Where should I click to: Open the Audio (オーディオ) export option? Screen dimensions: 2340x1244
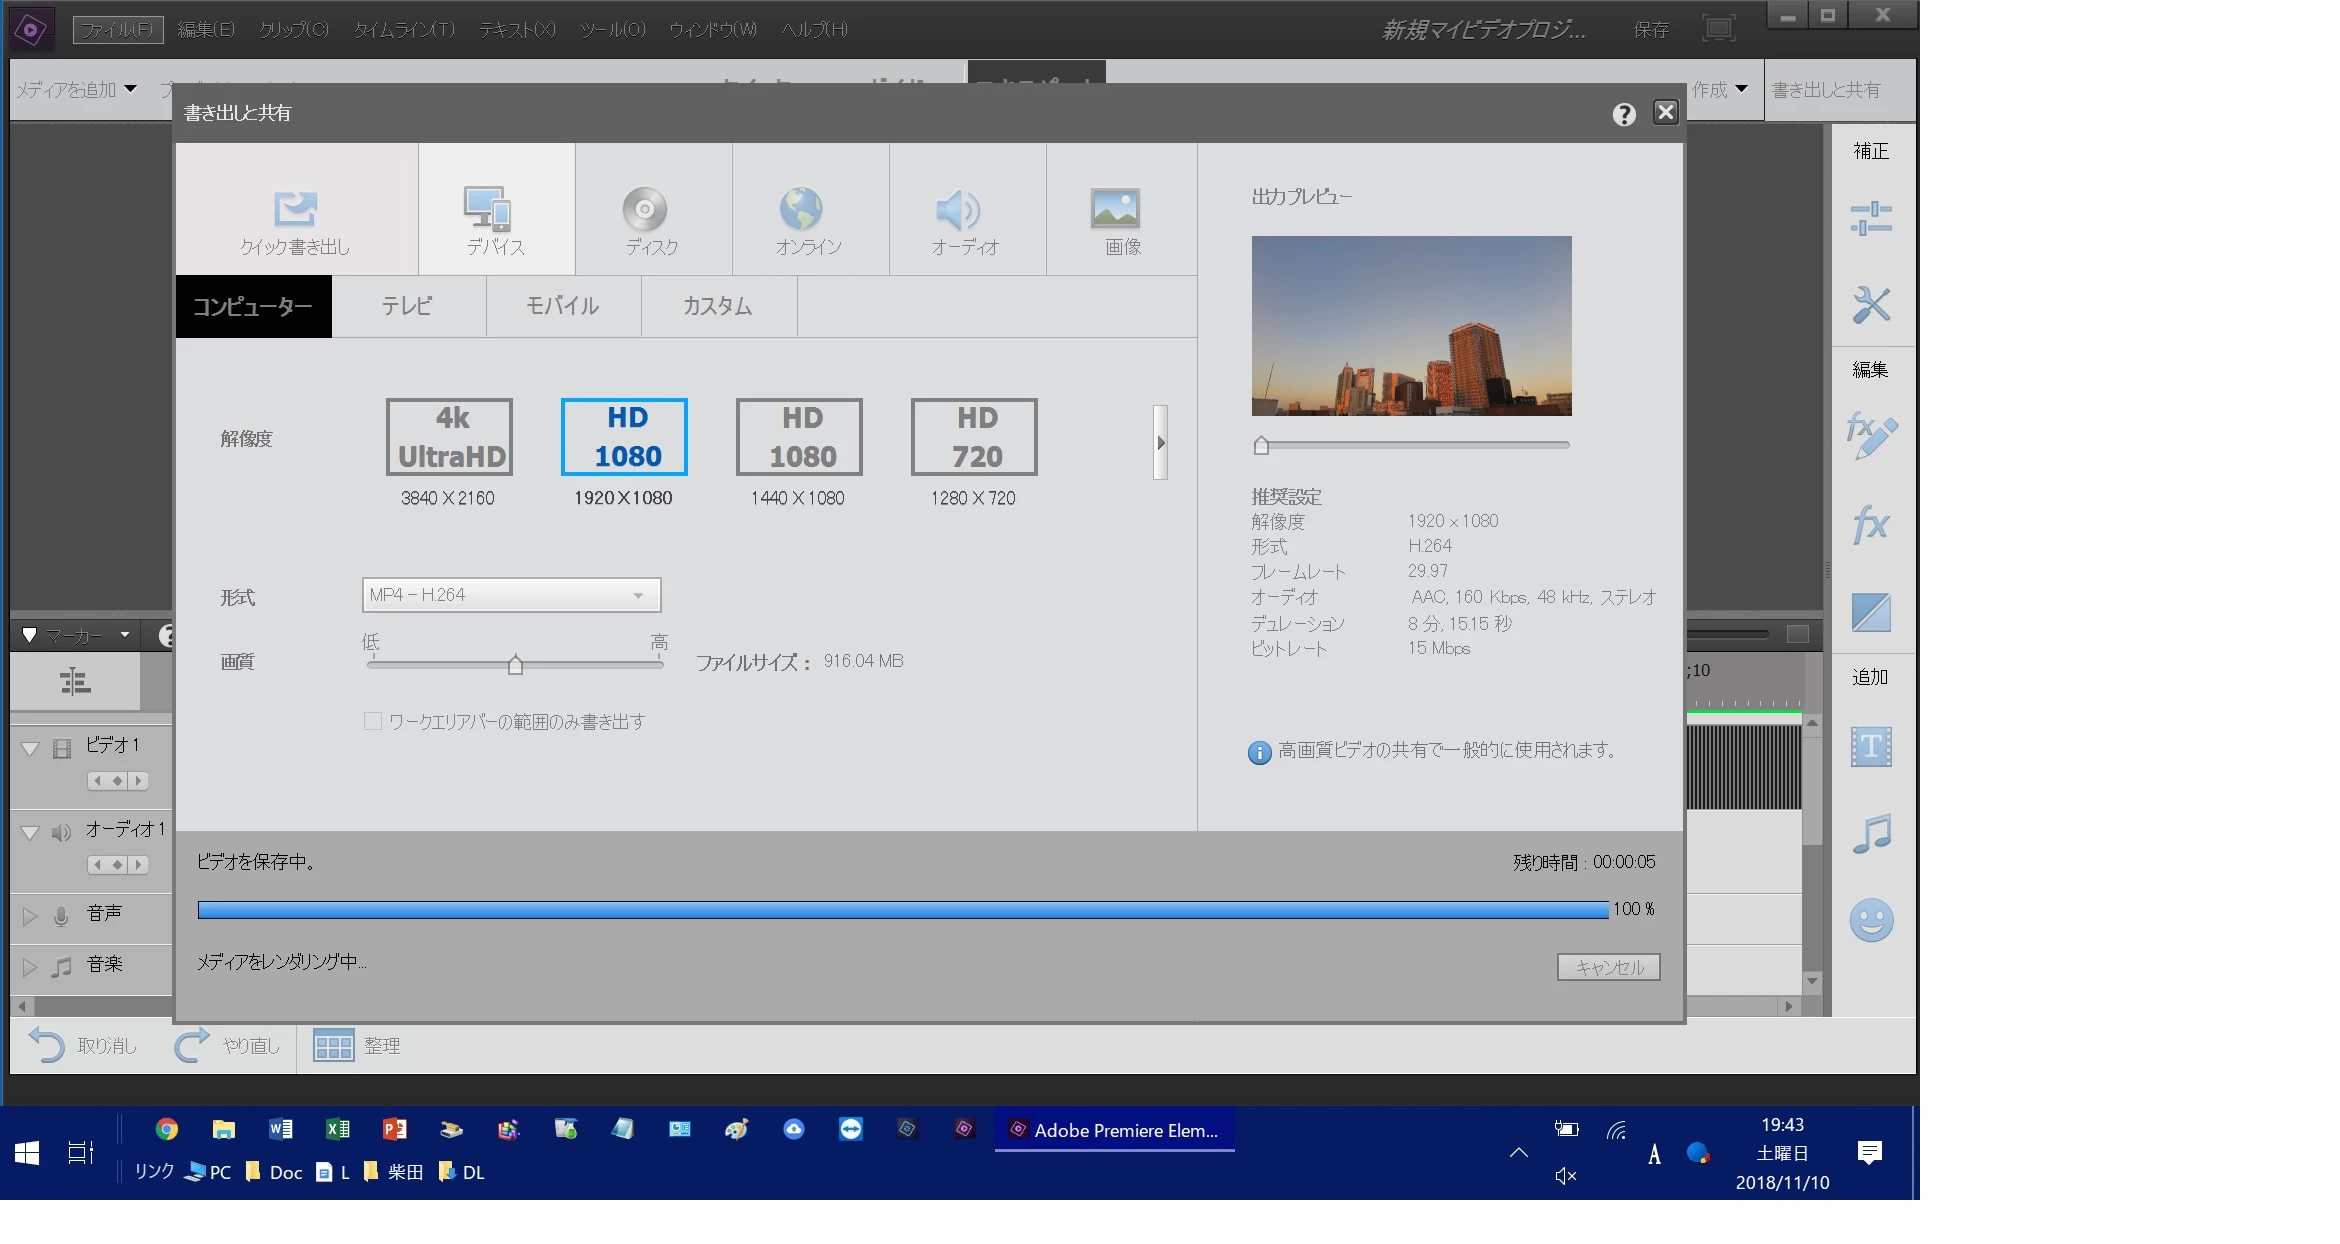[x=958, y=209]
